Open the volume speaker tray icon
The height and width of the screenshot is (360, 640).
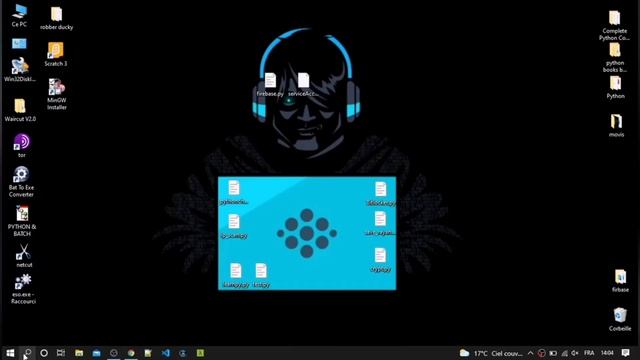click(x=575, y=353)
